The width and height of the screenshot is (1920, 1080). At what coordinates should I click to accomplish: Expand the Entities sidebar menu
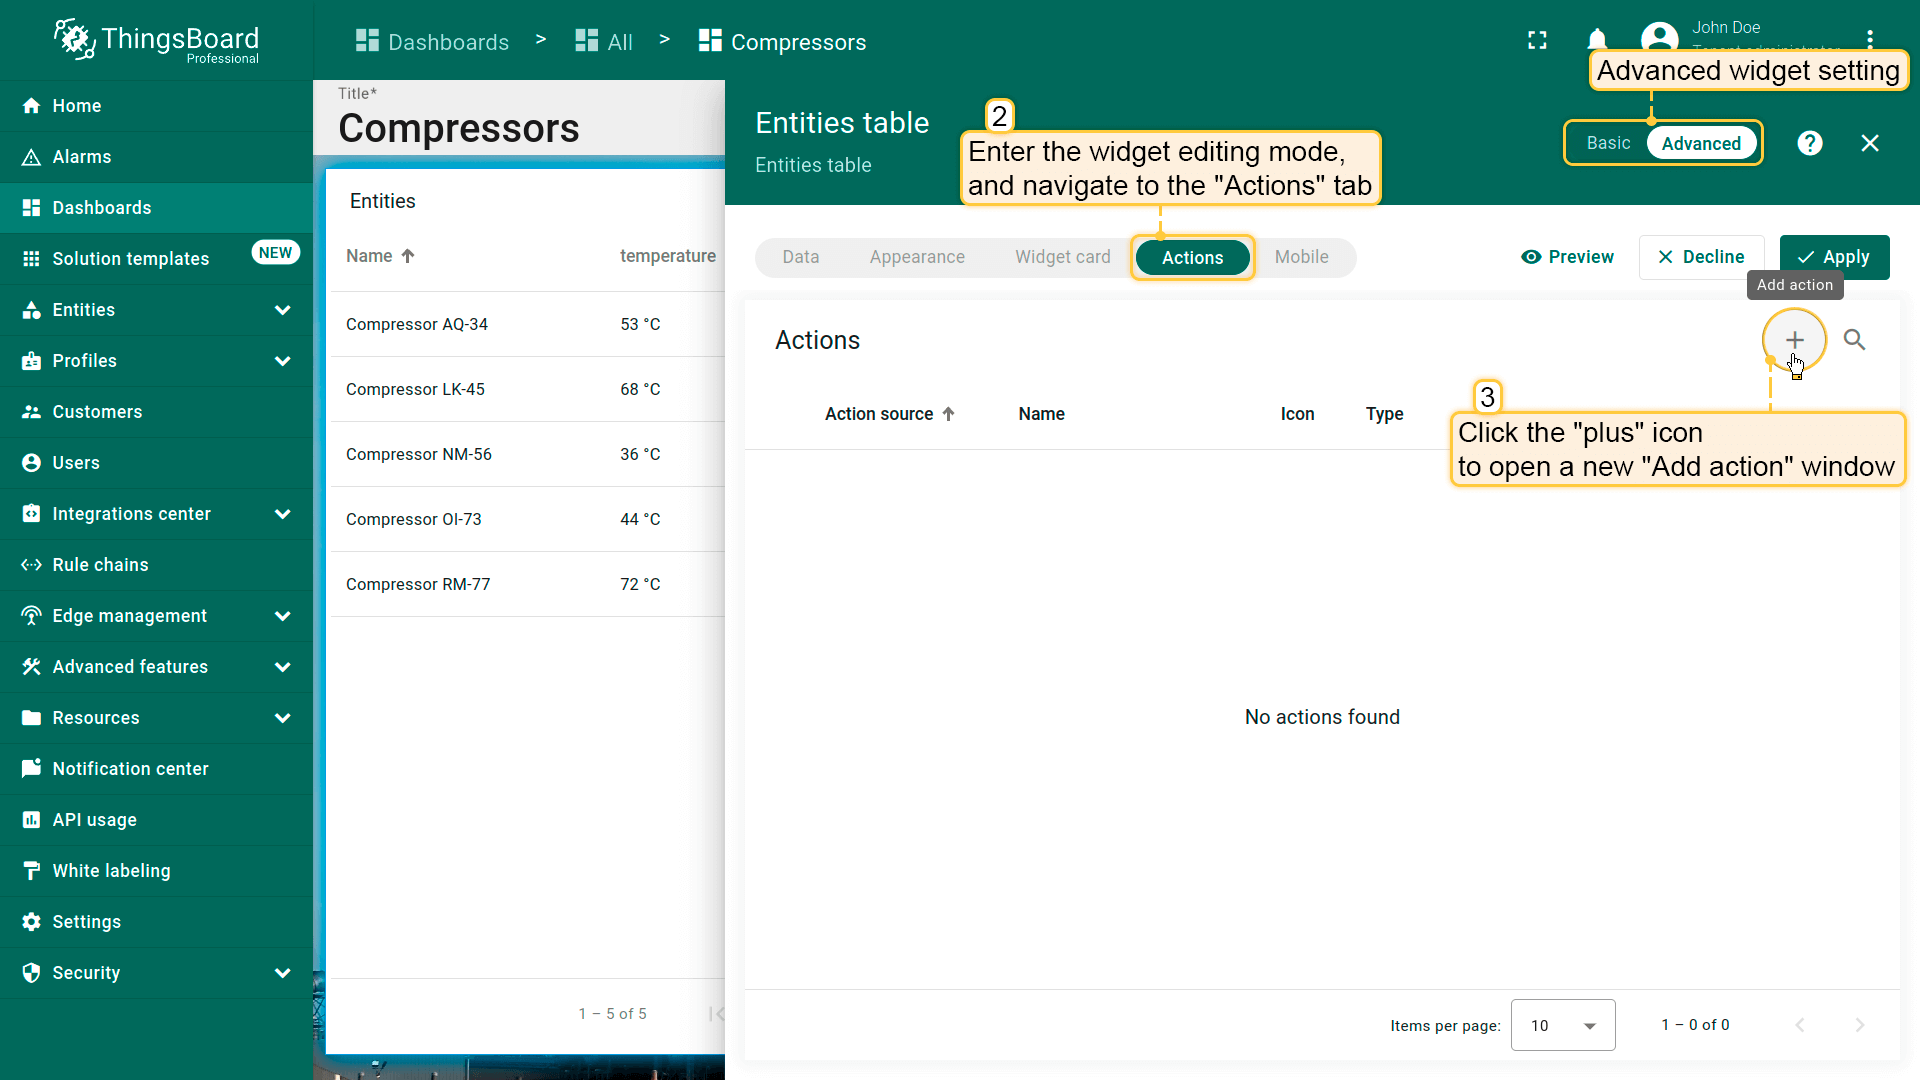click(x=282, y=310)
